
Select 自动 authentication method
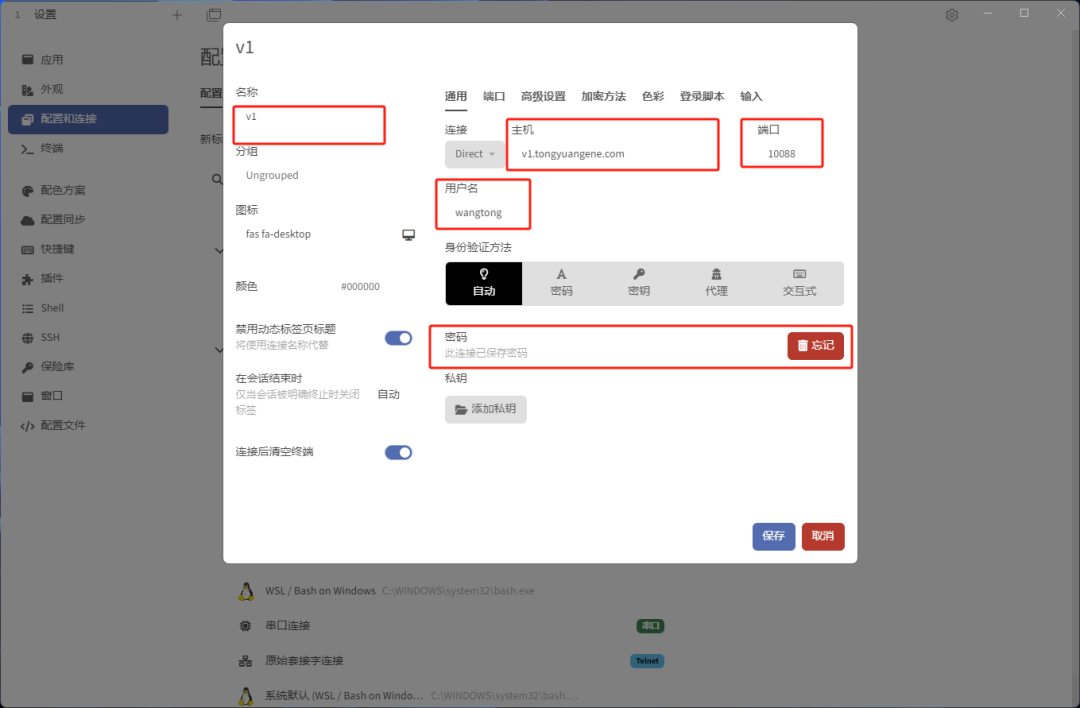(484, 283)
